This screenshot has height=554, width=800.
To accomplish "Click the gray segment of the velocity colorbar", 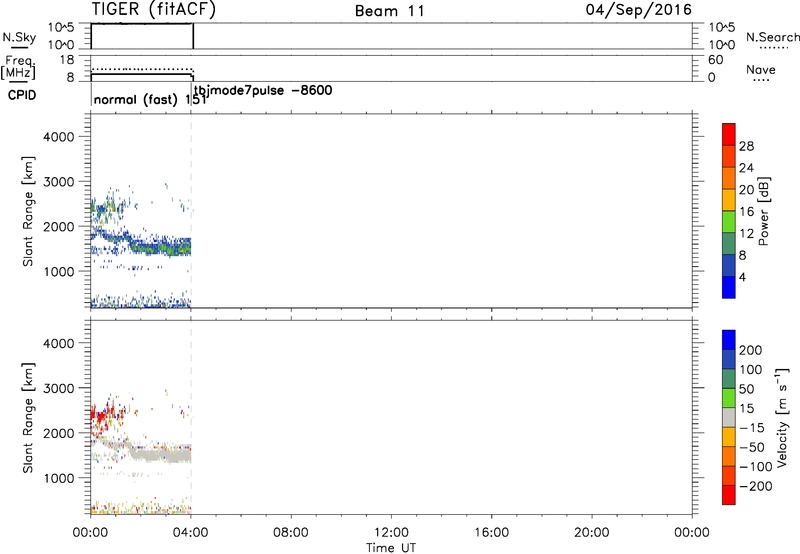I will 729,417.
